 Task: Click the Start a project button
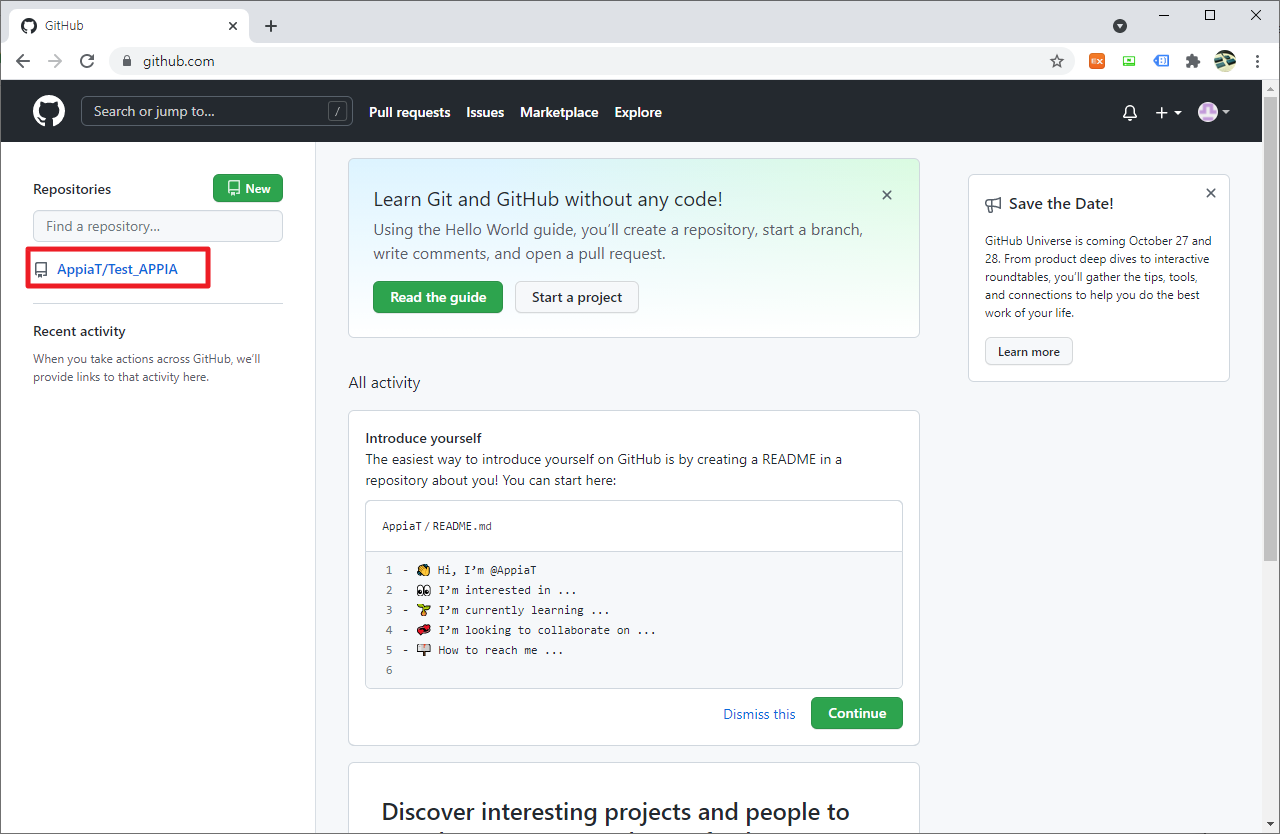pos(577,297)
